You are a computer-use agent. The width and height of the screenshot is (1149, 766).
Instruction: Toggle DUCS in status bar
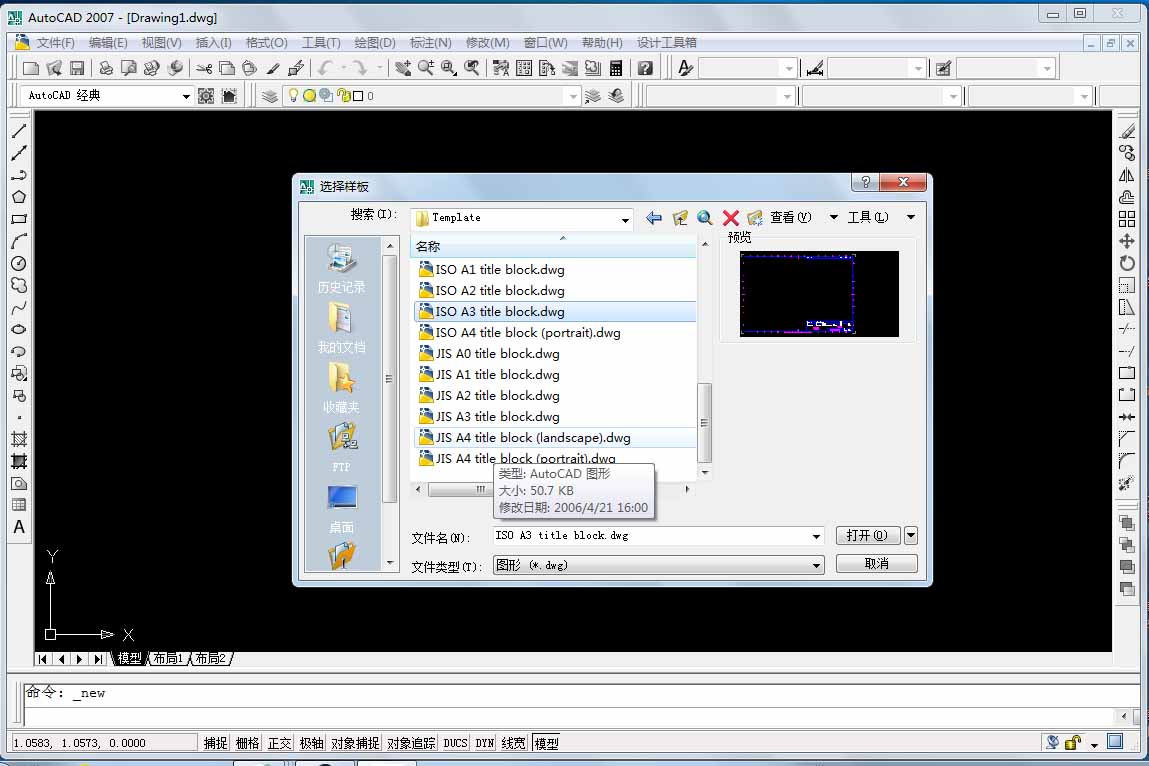(455, 743)
